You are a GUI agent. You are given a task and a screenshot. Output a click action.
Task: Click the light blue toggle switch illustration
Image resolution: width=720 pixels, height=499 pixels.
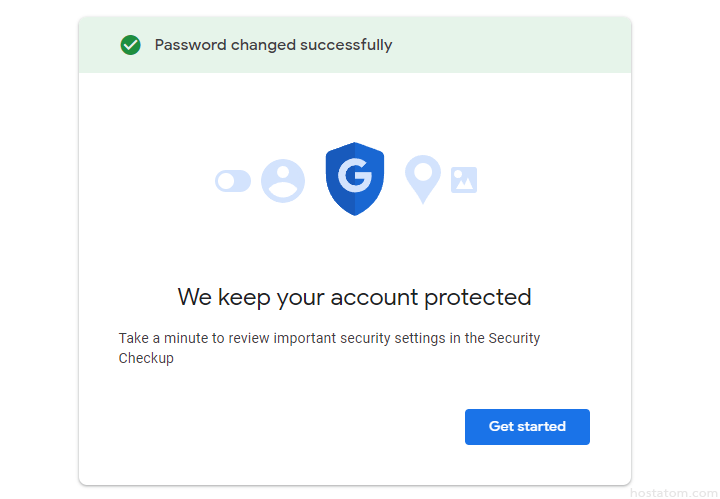click(233, 181)
